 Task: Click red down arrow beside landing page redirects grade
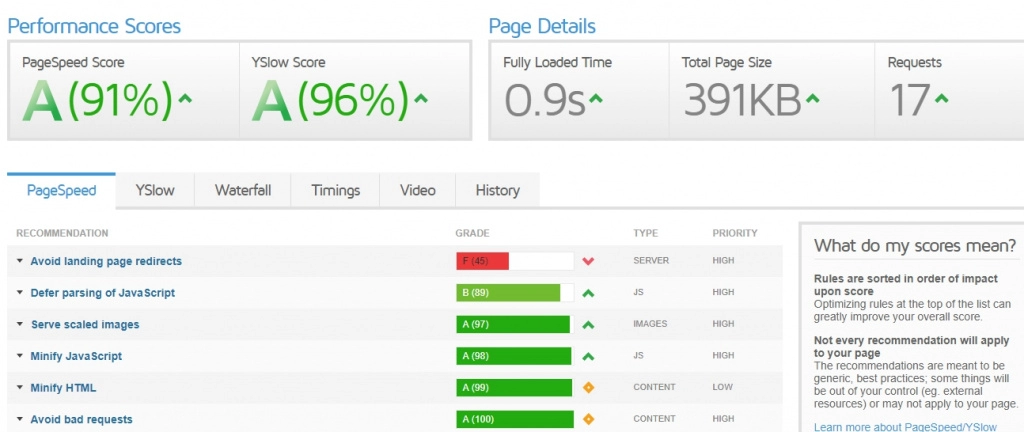(588, 262)
